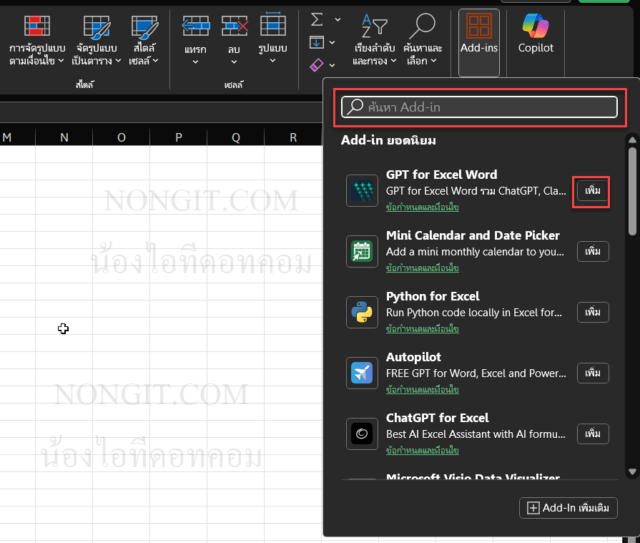
Task: Click the add-in list scrollbar thumb
Action: pyautogui.click(x=632, y=191)
